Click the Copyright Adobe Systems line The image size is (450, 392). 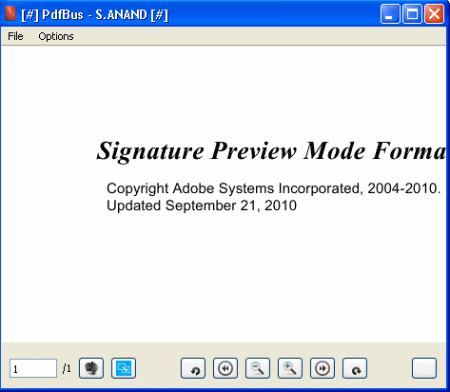tap(274, 189)
